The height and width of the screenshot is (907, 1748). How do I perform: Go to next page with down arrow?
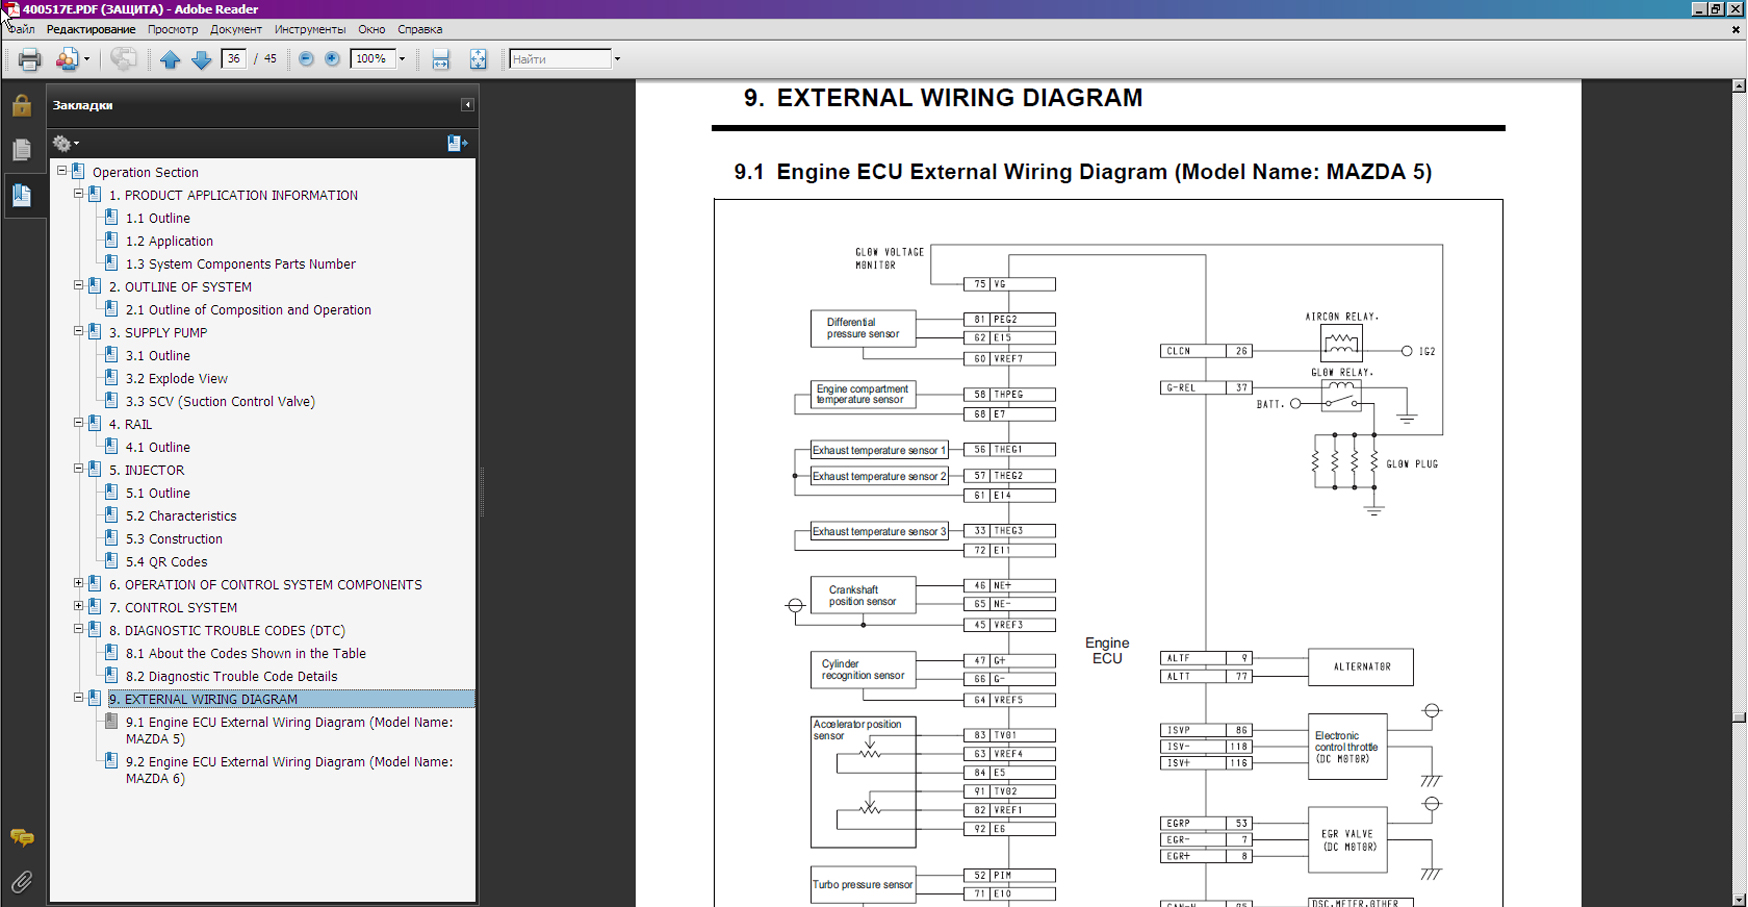point(201,59)
